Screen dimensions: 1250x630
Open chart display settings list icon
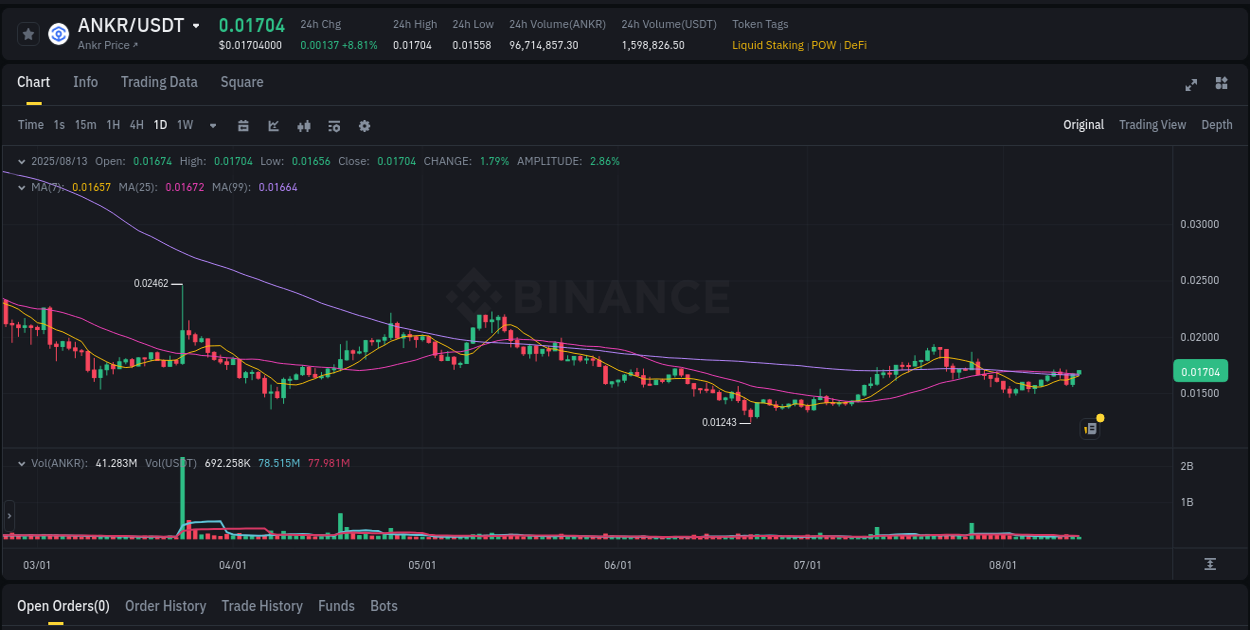(333, 125)
